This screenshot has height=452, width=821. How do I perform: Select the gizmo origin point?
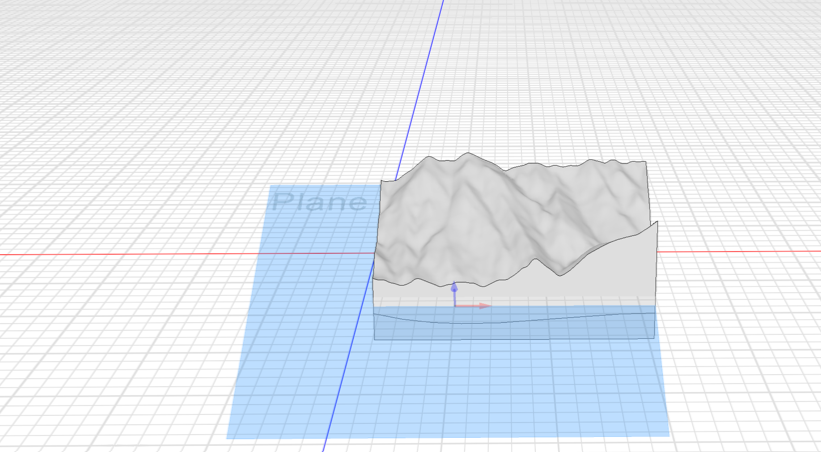click(x=454, y=305)
